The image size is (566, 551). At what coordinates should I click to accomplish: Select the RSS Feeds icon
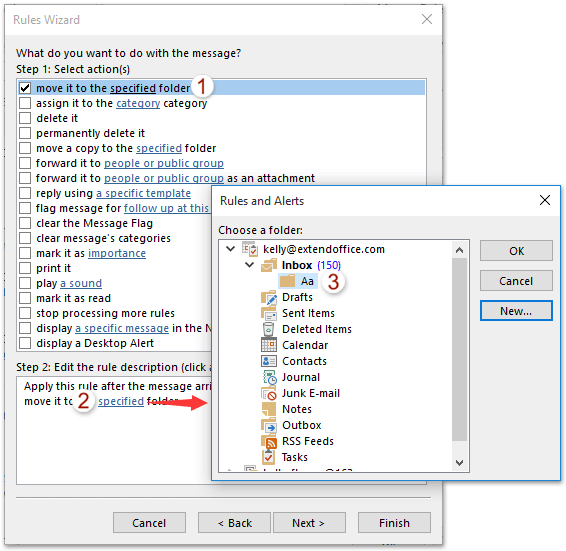pyautogui.click(x=269, y=441)
